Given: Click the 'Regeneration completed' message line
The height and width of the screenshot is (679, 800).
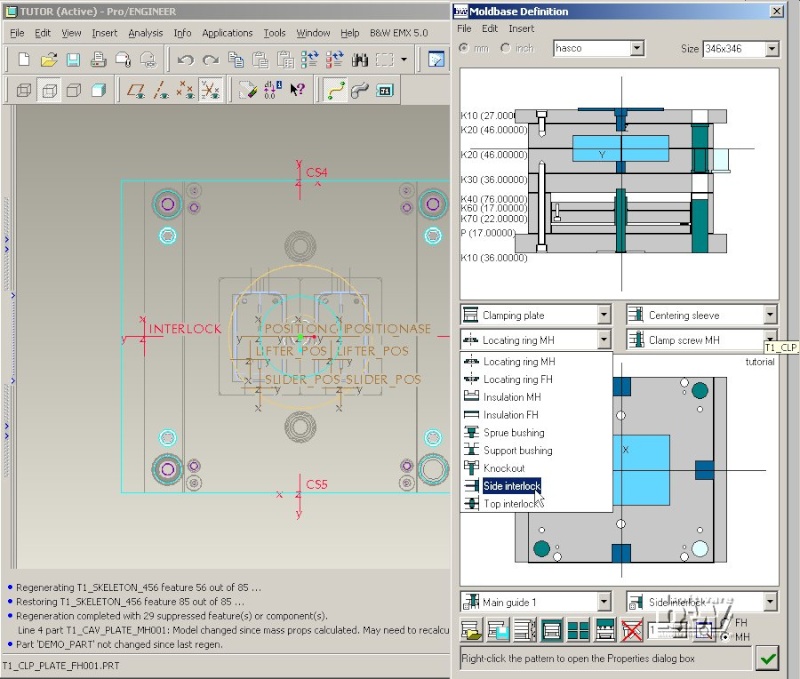Looking at the screenshot, I should point(172,616).
